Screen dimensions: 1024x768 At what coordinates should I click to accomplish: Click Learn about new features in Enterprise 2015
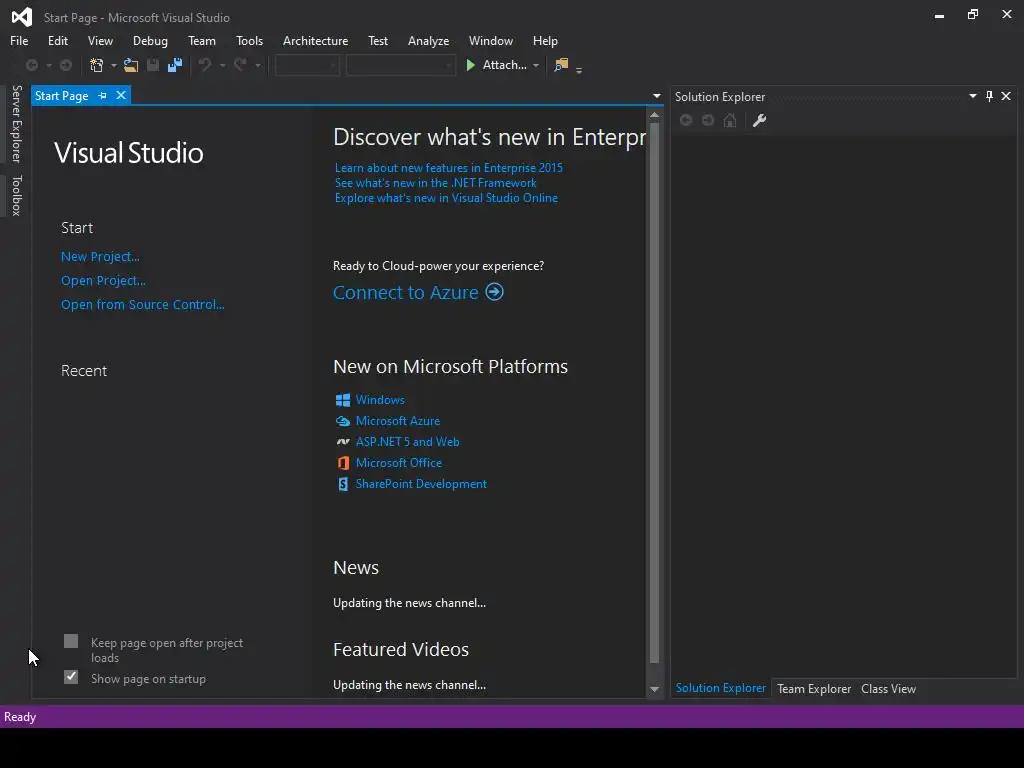pos(449,168)
